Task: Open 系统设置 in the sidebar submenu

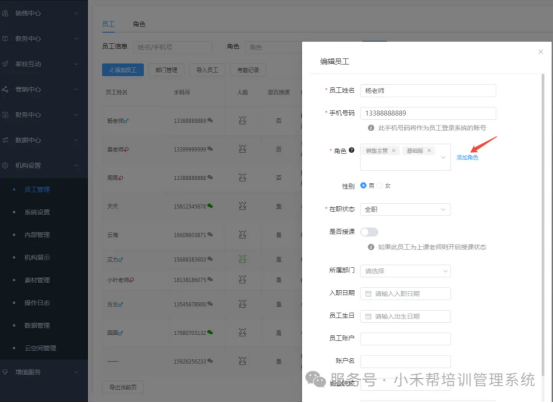Action: (37, 212)
